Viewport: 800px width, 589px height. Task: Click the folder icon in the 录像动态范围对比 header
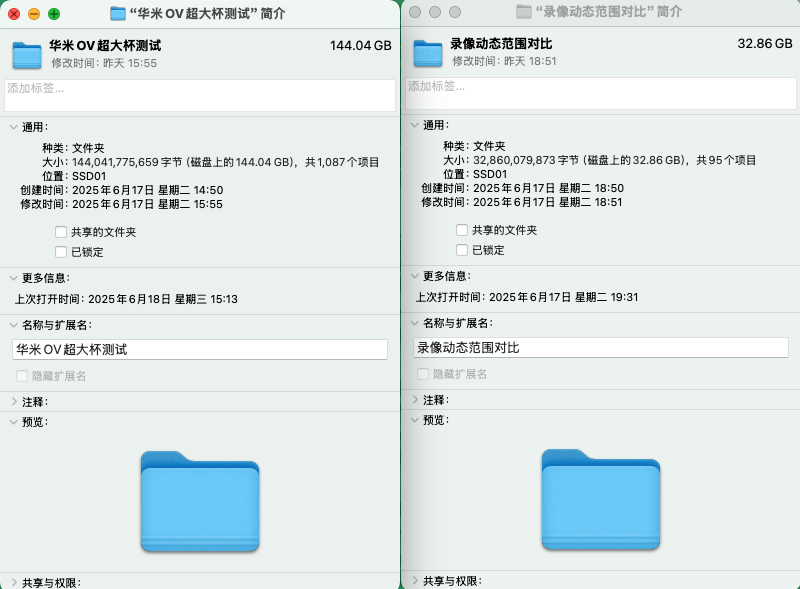[428, 53]
